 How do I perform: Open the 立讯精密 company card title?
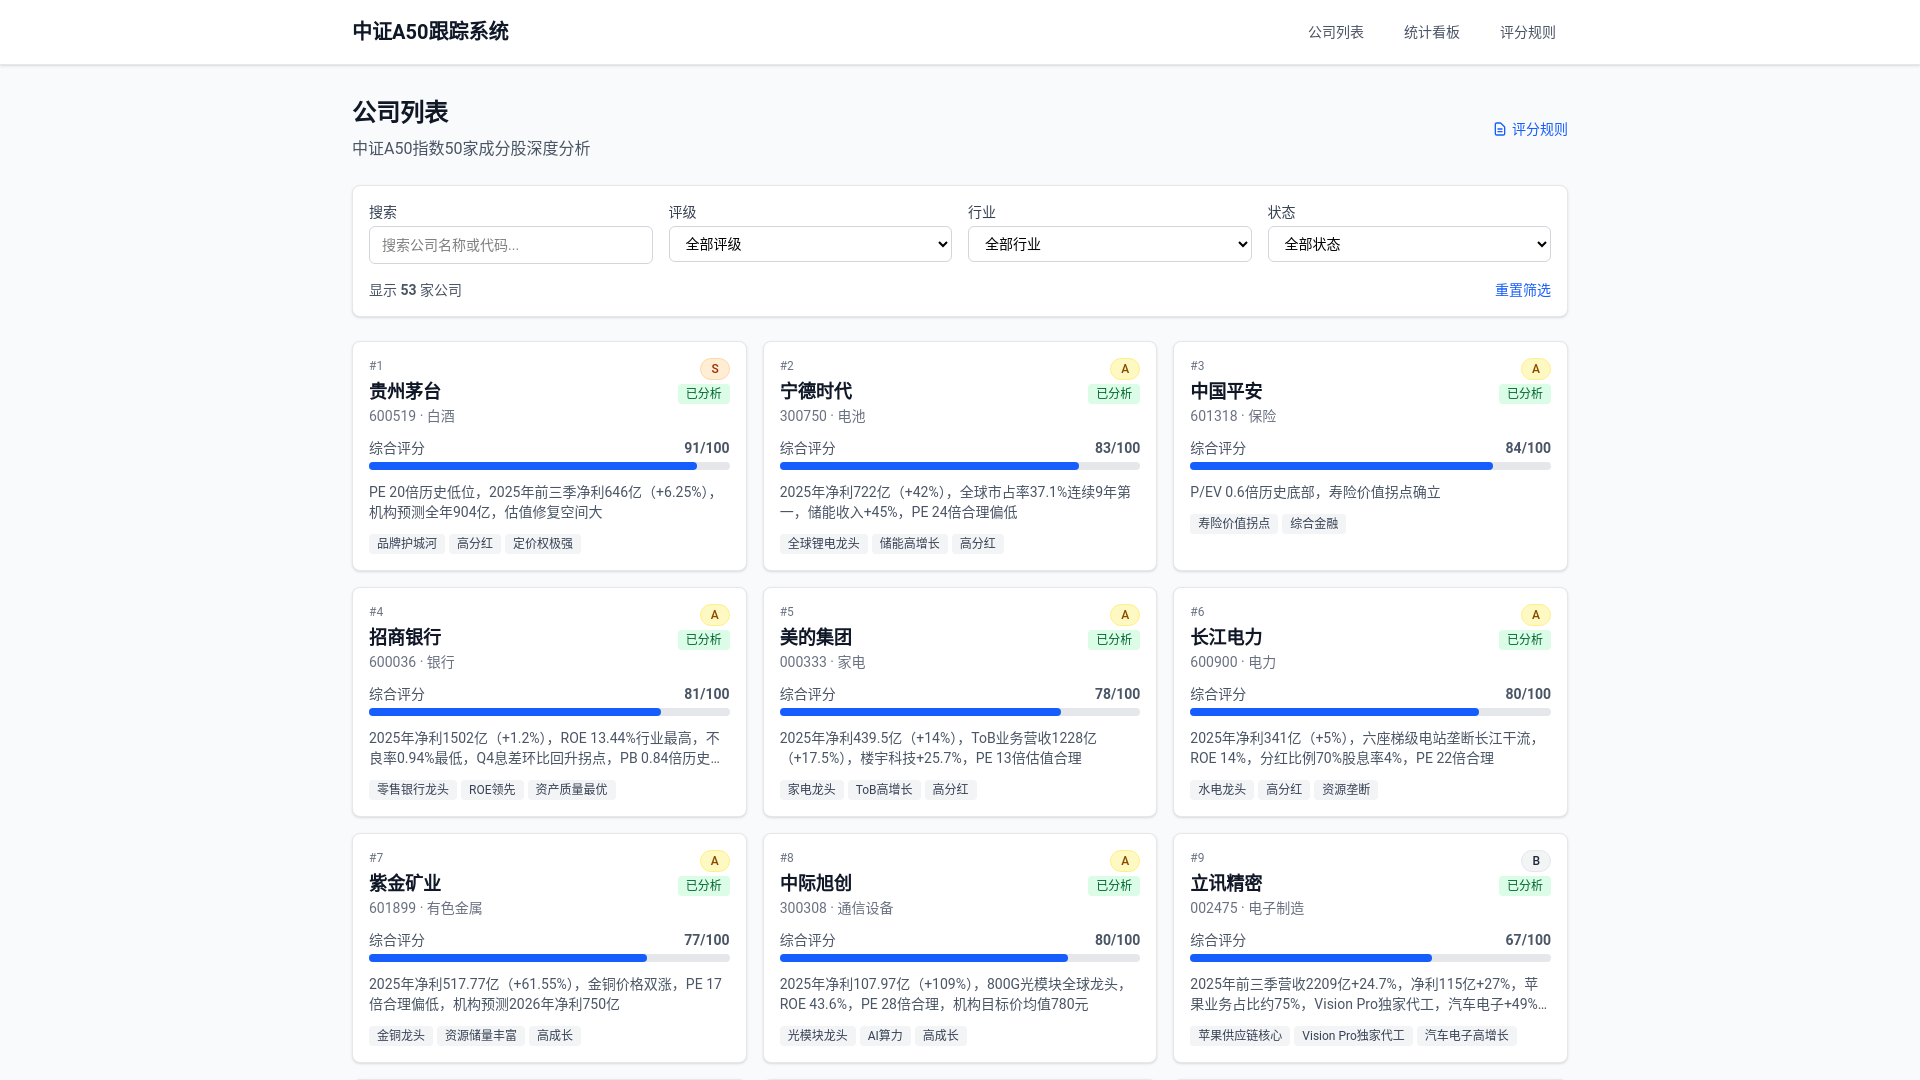click(1226, 883)
